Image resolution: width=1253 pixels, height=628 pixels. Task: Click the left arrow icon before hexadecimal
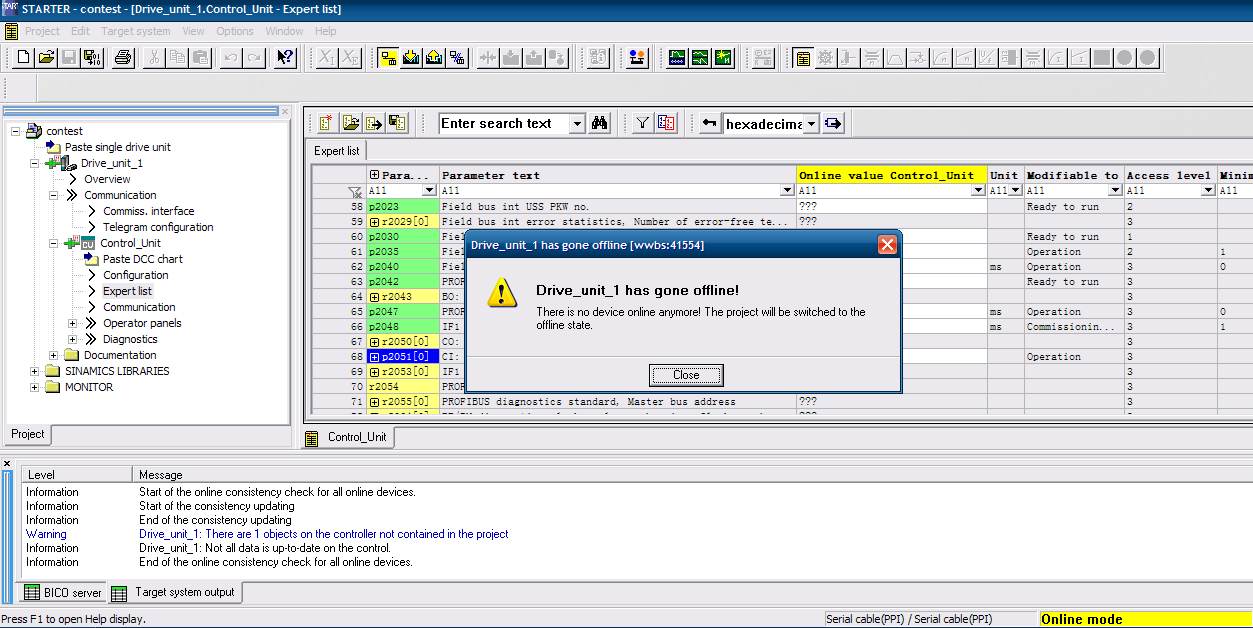click(709, 123)
